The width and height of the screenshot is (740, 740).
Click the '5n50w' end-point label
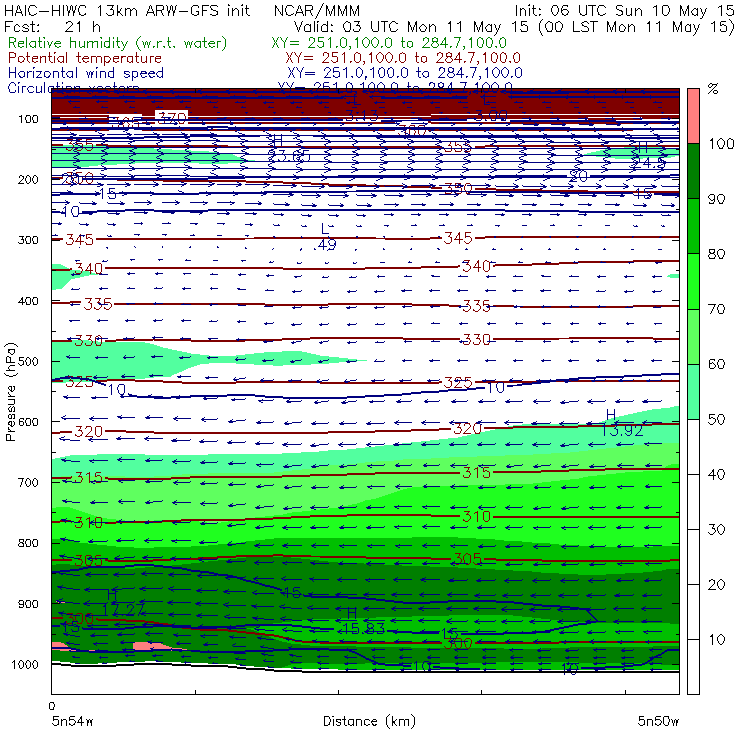tap(658, 721)
